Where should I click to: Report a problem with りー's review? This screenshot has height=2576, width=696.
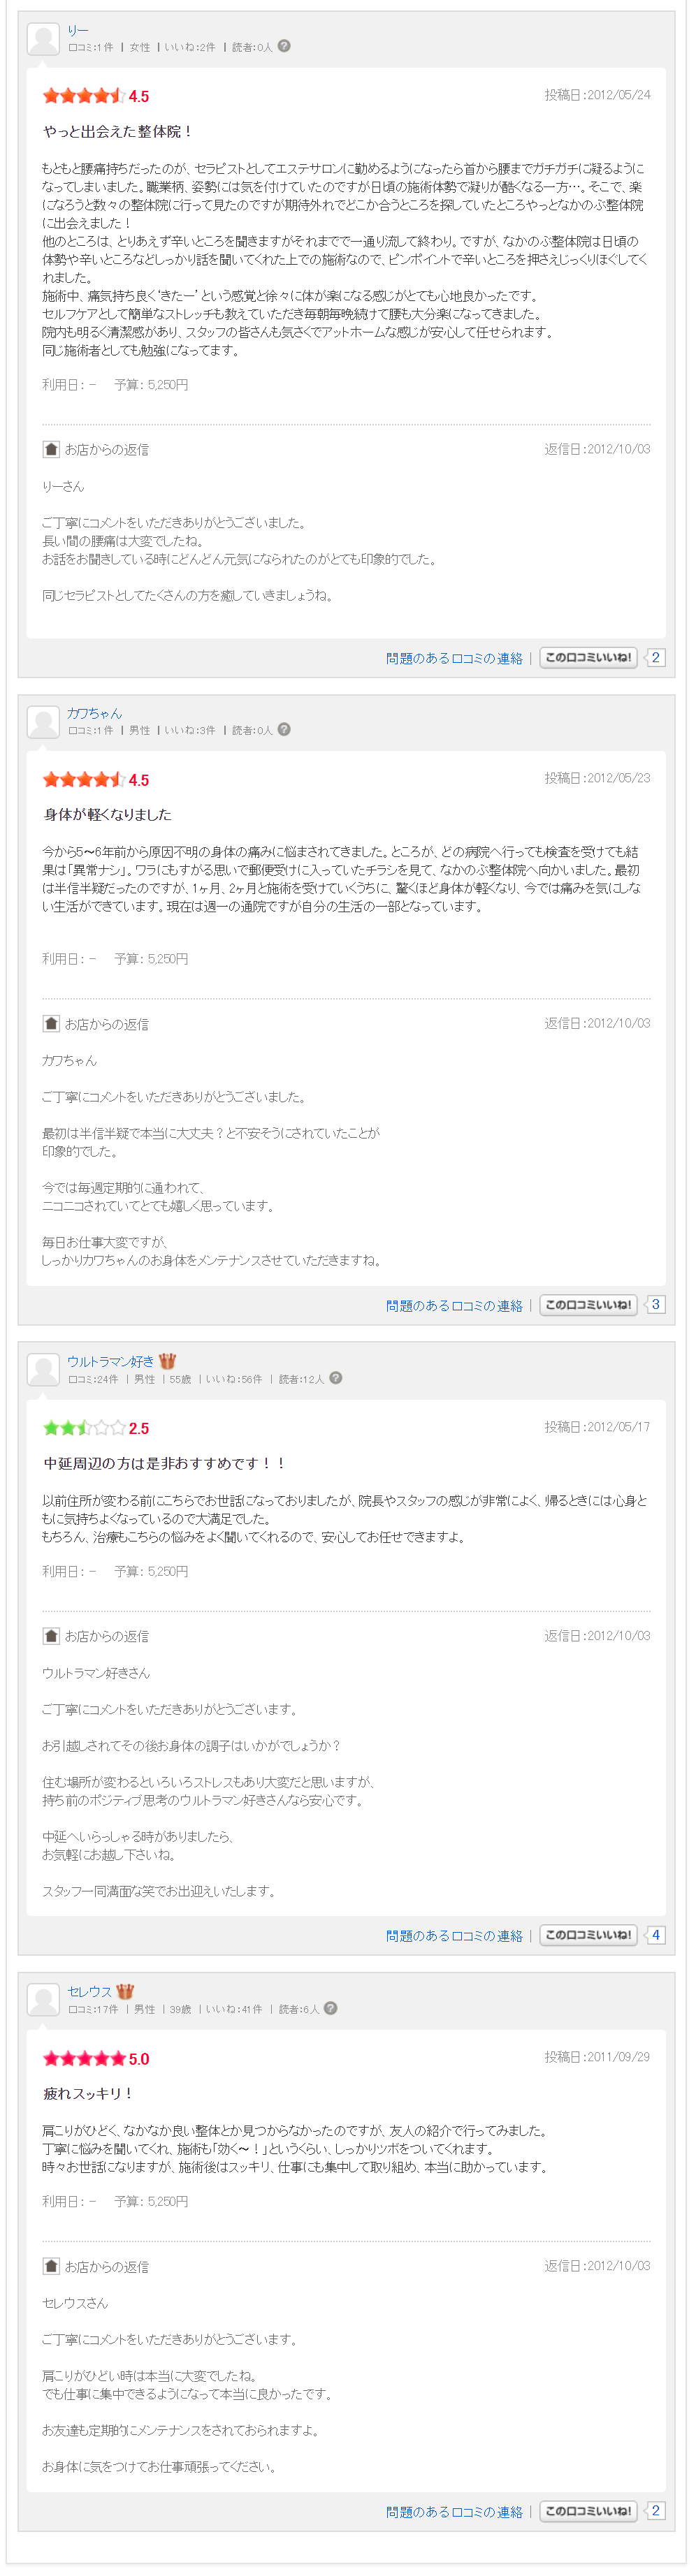(x=454, y=658)
